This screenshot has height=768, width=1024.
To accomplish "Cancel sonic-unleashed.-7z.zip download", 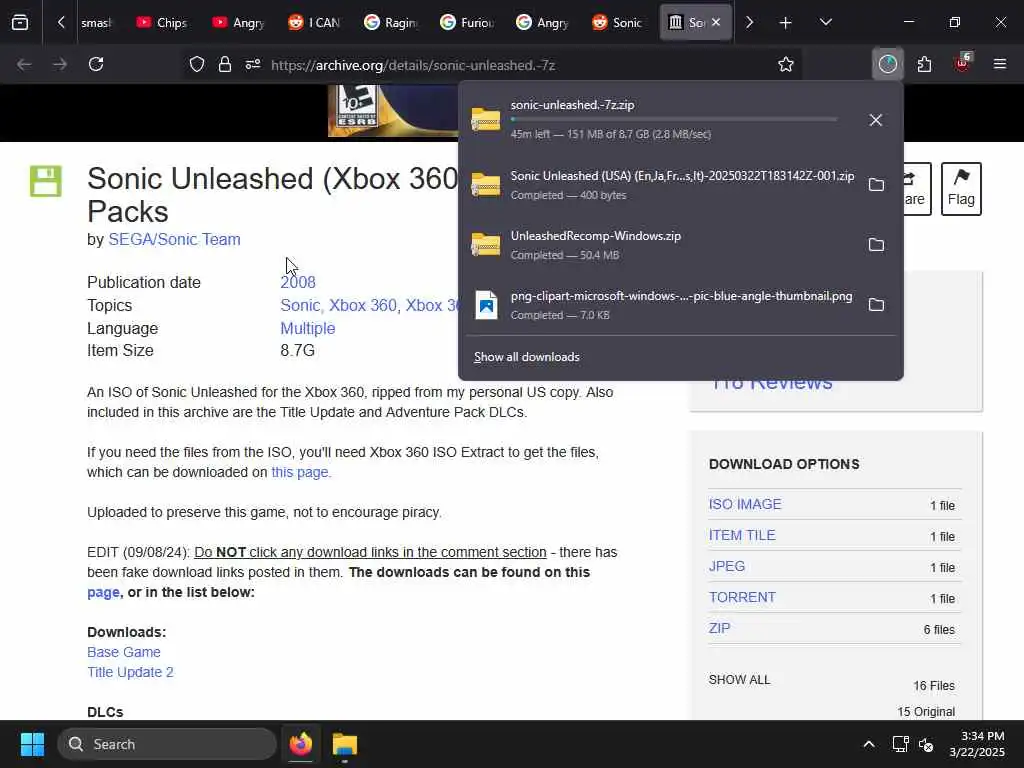I will [x=876, y=120].
